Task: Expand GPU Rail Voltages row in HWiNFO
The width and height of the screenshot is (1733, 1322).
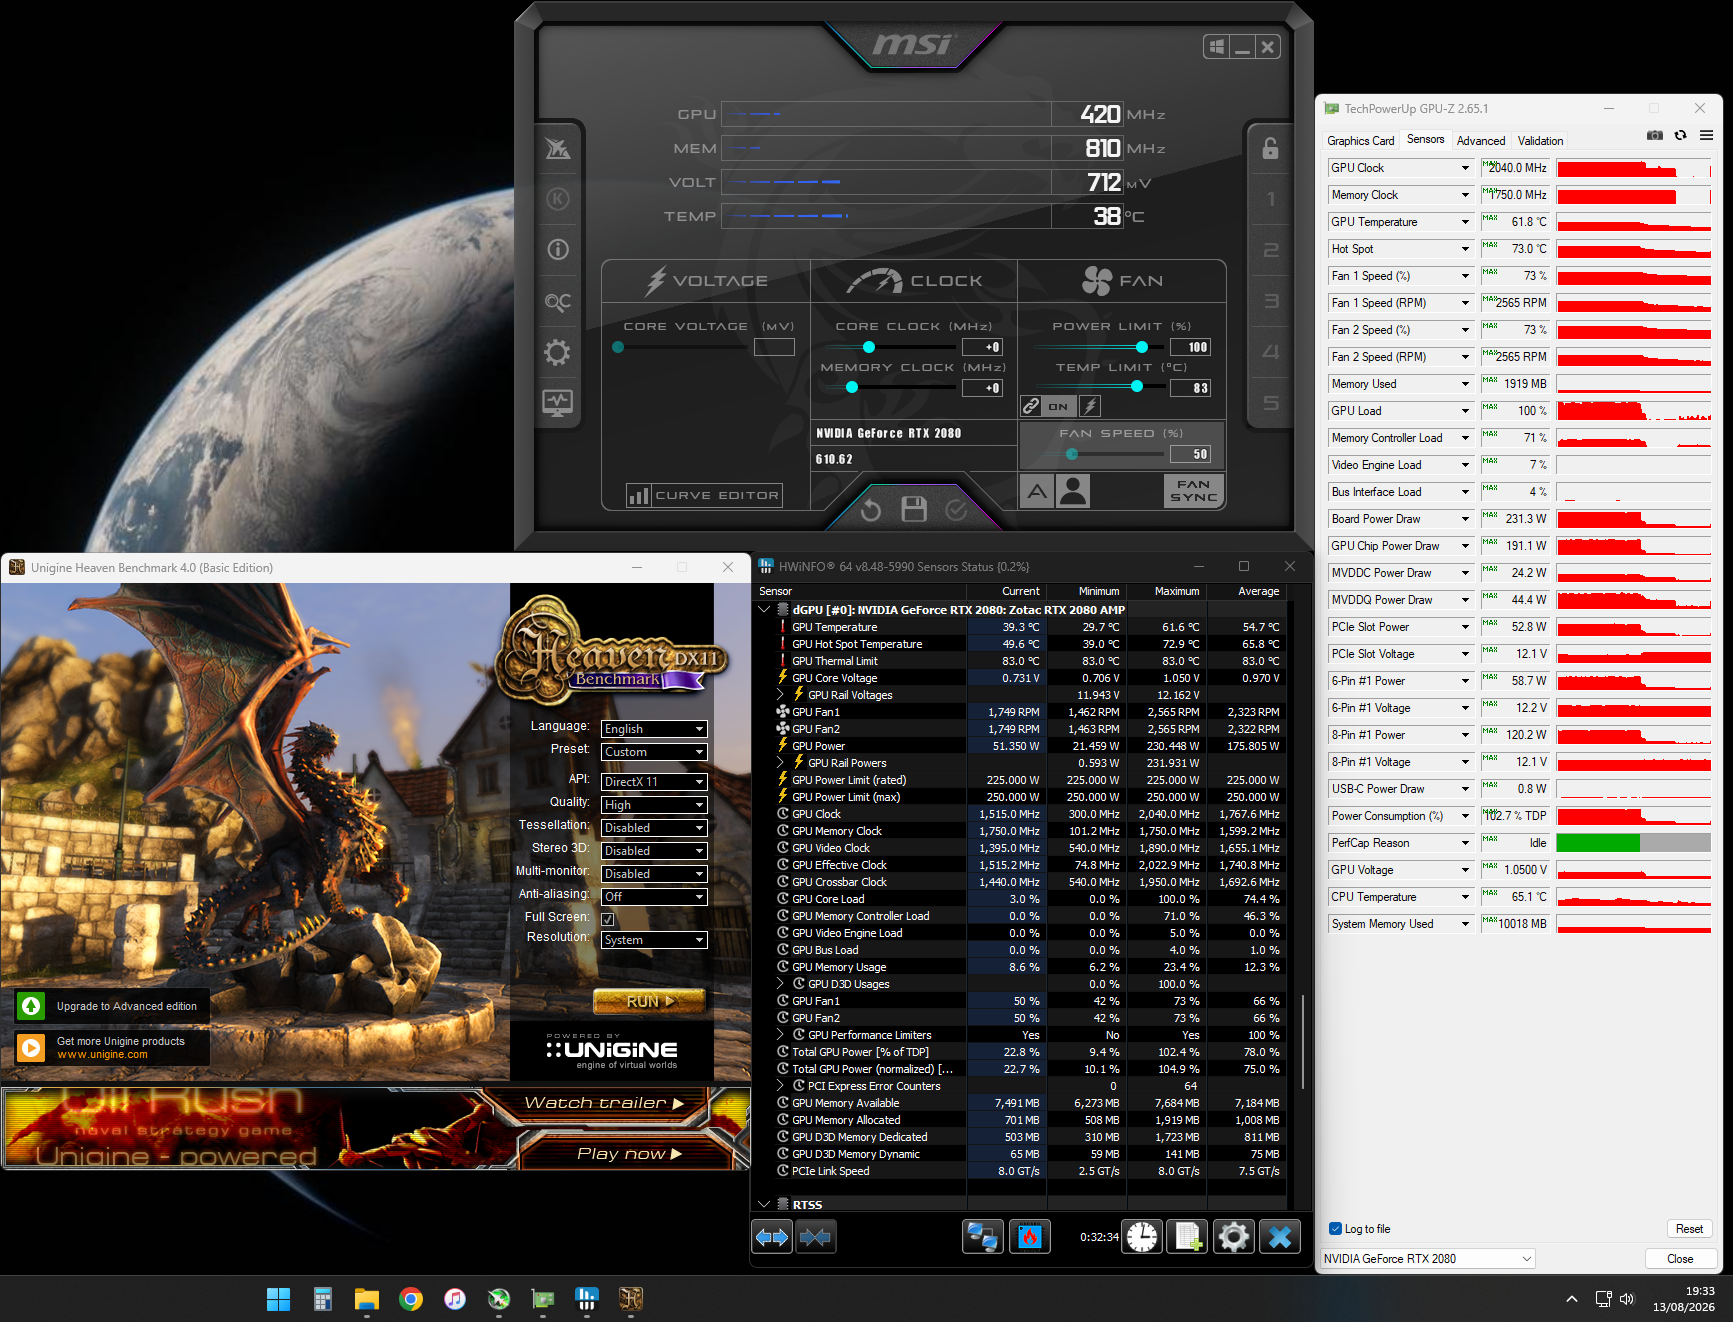Action: coord(780,695)
